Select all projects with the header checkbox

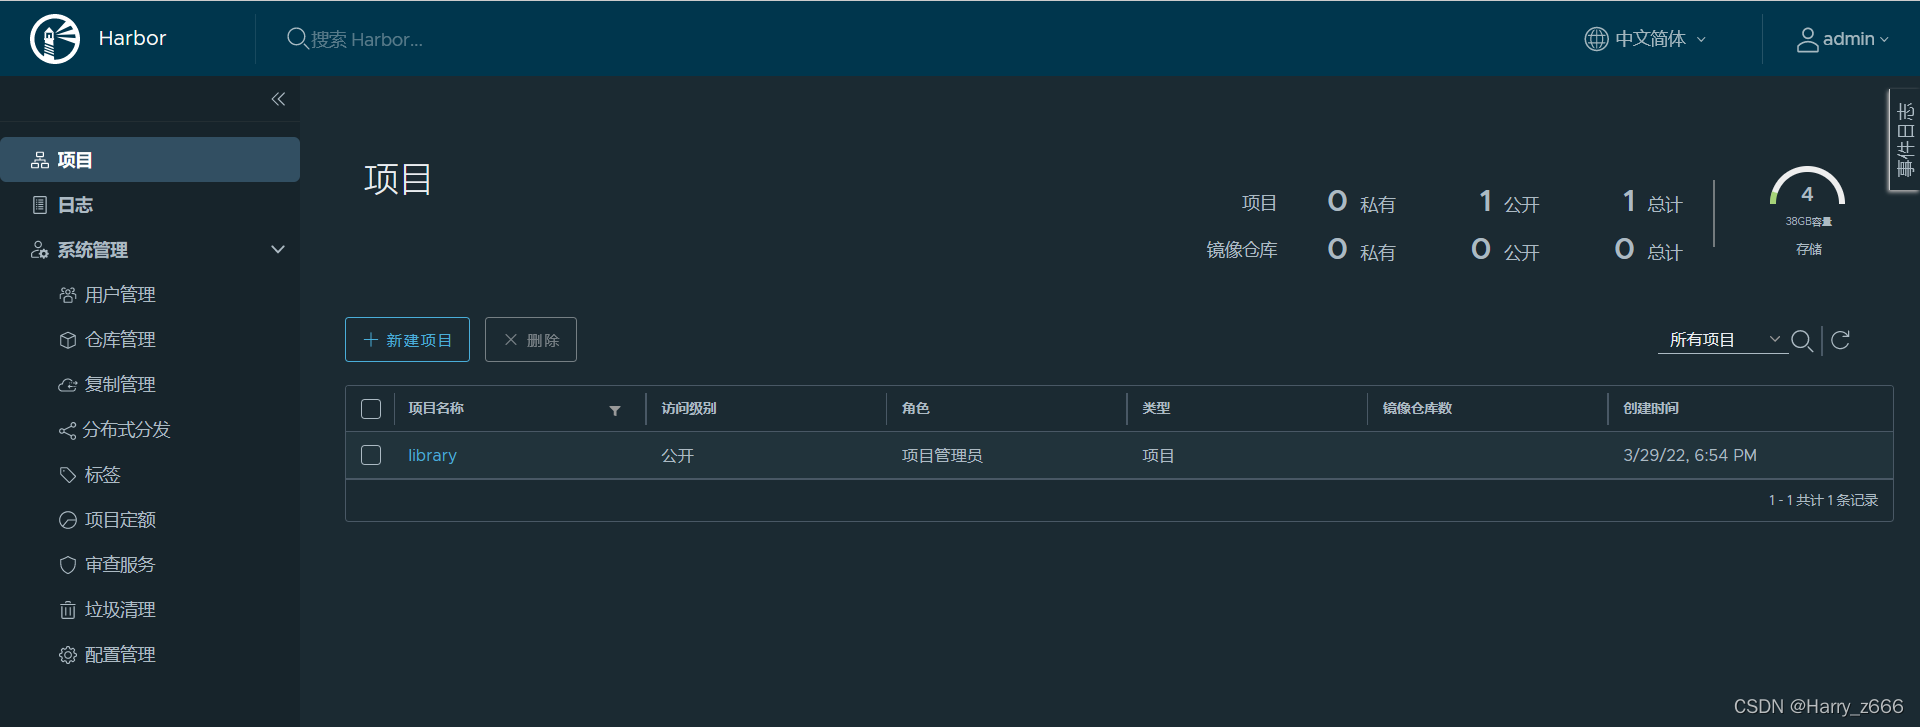[371, 409]
